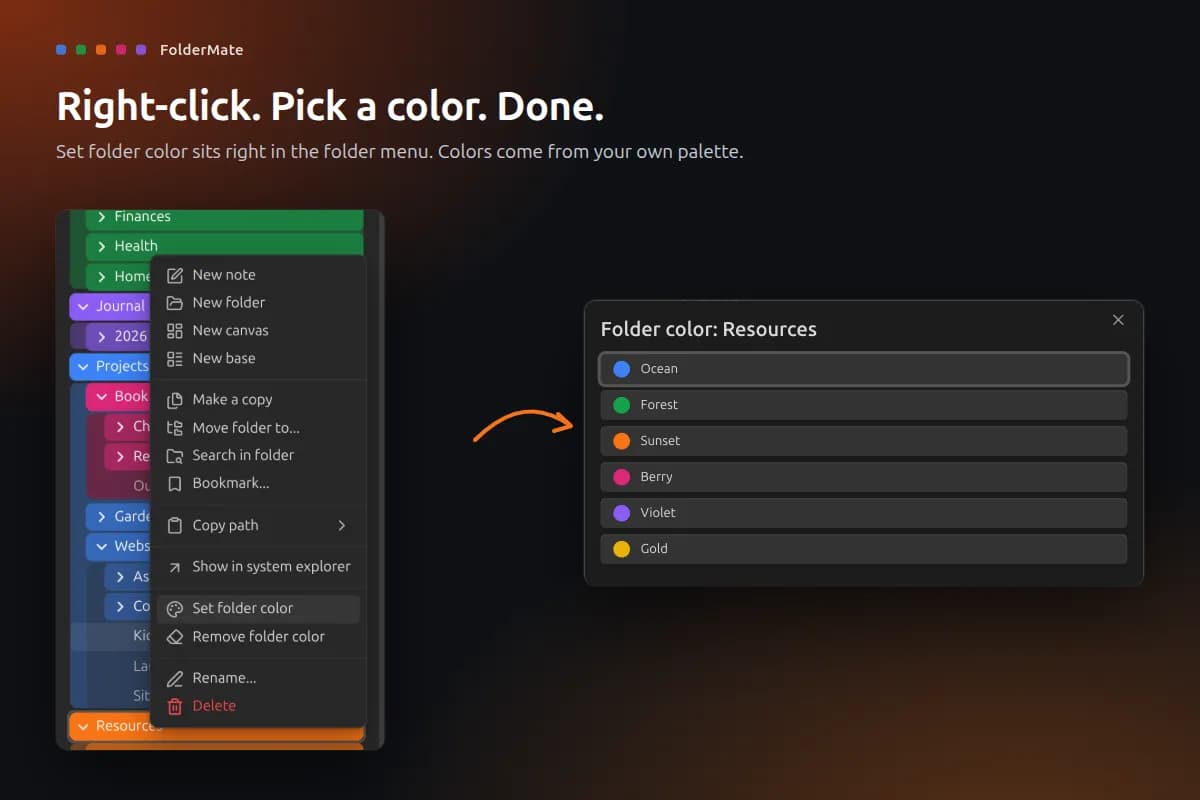The image size is (1200, 800).
Task: Collapse the Projects folder chevron
Action: coord(83,366)
